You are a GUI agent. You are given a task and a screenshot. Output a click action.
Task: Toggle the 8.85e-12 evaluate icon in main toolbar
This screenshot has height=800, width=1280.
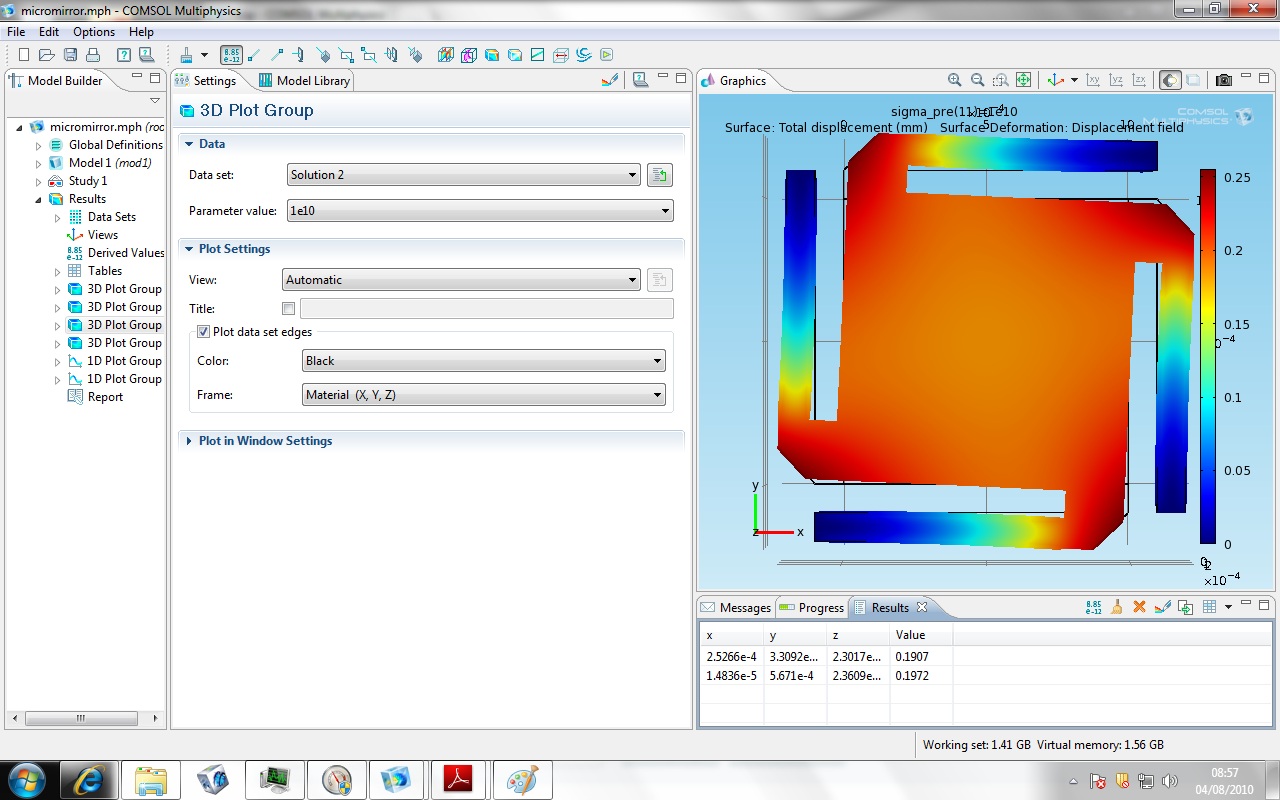click(231, 55)
